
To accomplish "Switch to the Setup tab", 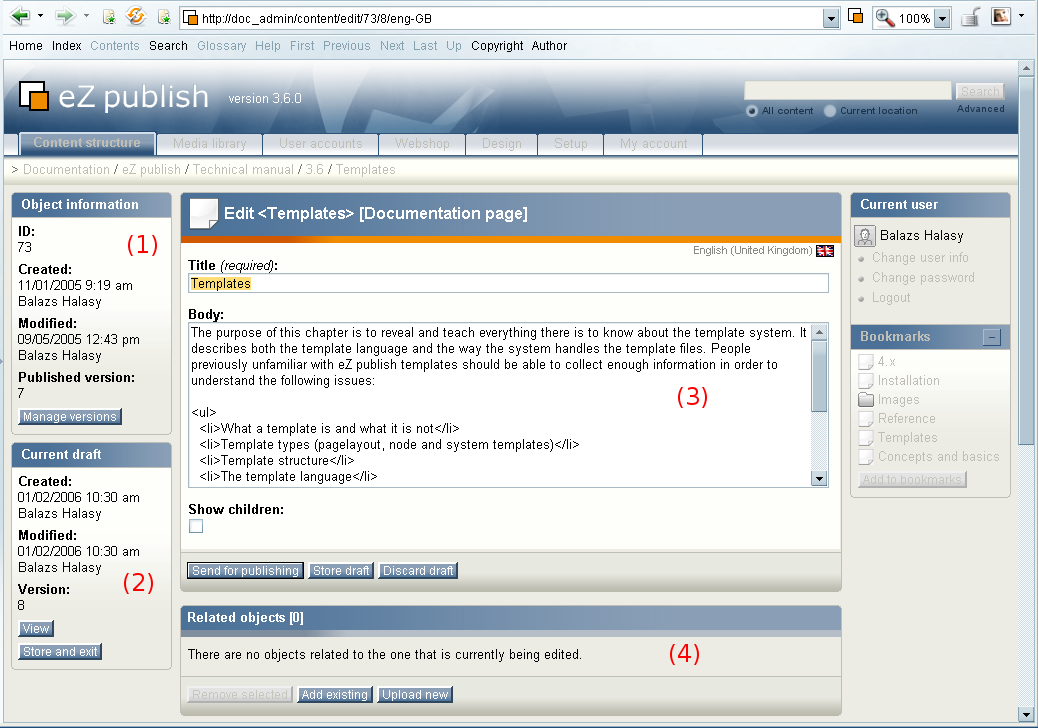I will pos(571,144).
